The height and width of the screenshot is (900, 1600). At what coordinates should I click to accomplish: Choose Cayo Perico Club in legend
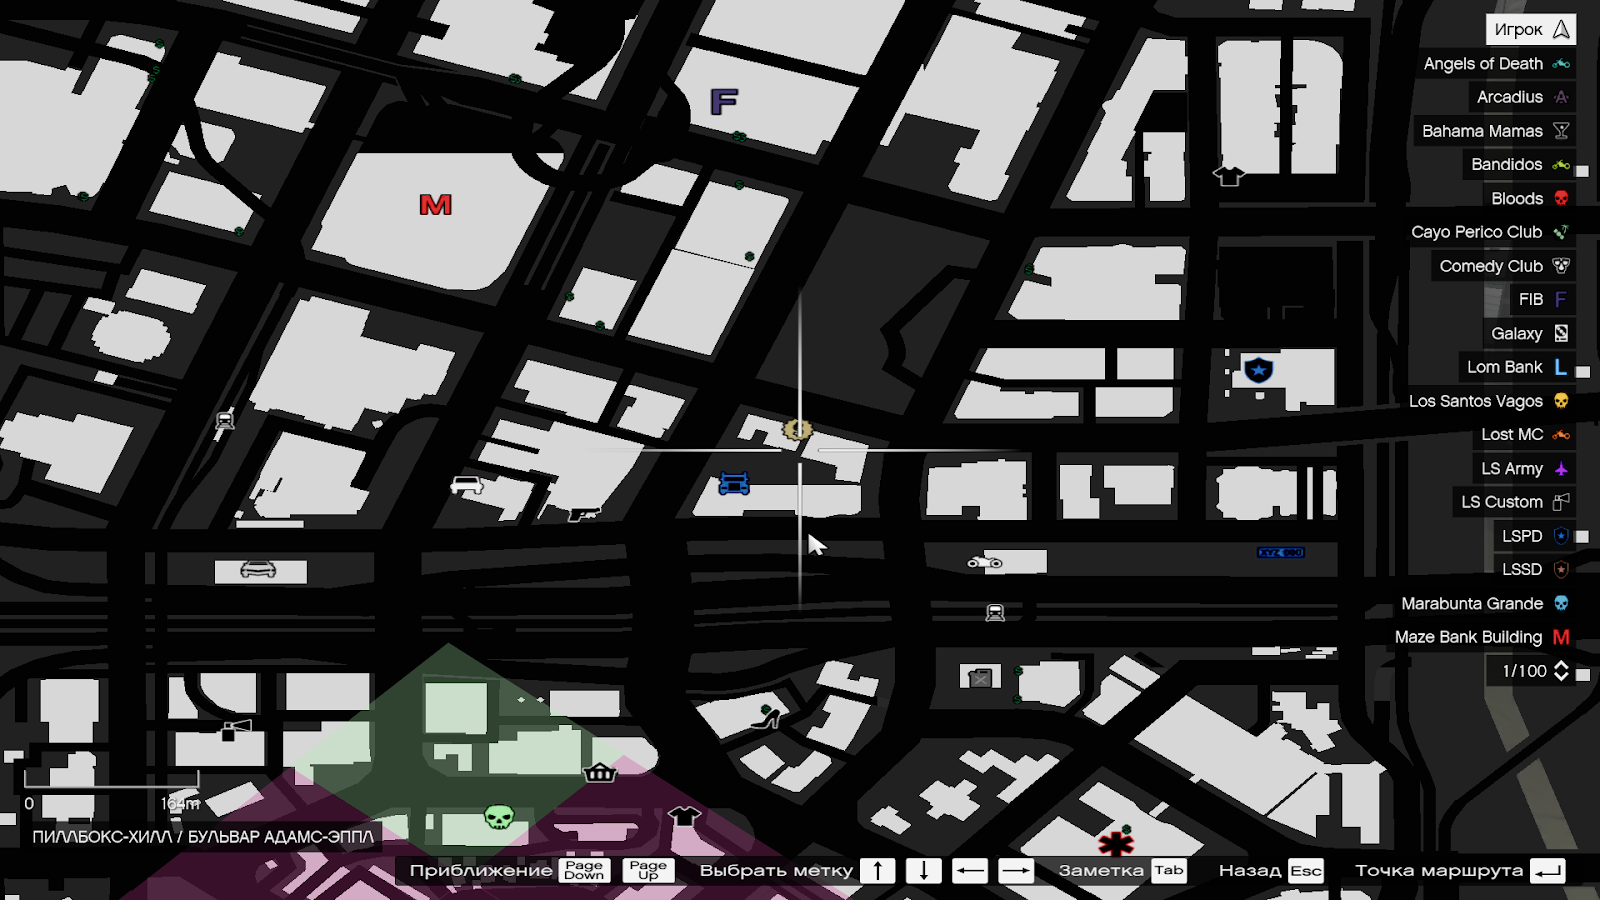(1490, 232)
